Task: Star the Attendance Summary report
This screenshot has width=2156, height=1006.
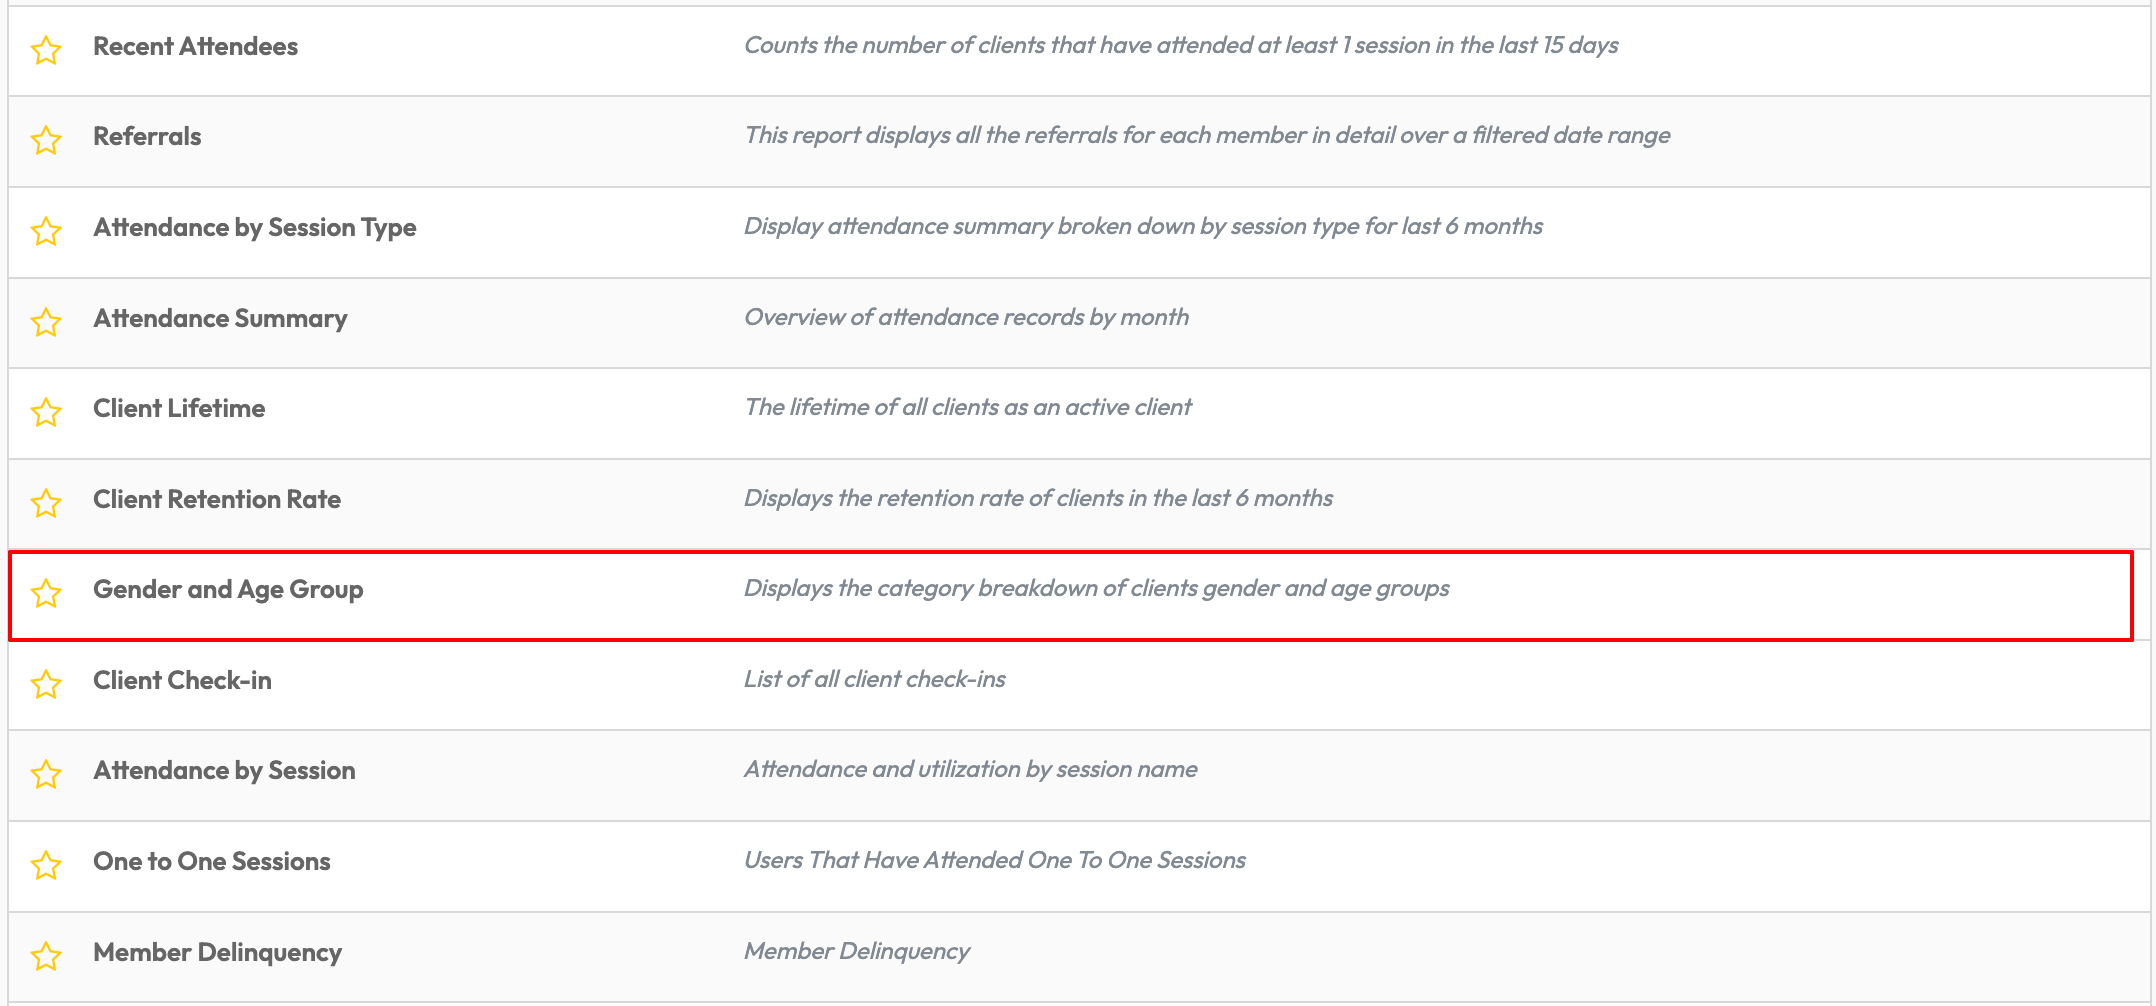Action: tap(46, 321)
